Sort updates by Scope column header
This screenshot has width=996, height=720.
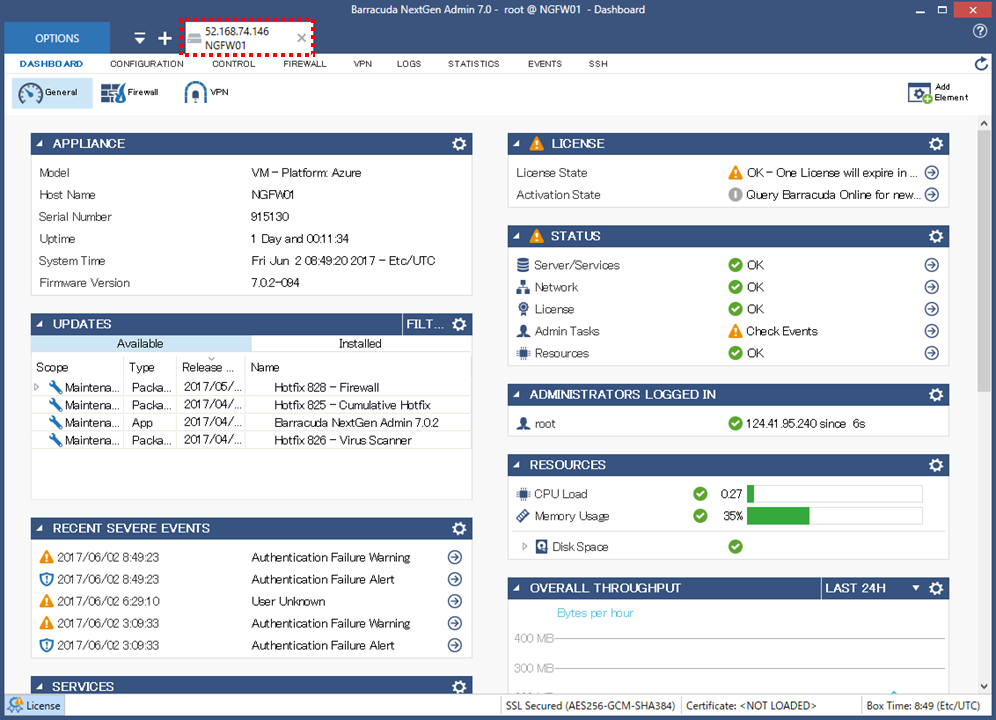click(x=77, y=367)
